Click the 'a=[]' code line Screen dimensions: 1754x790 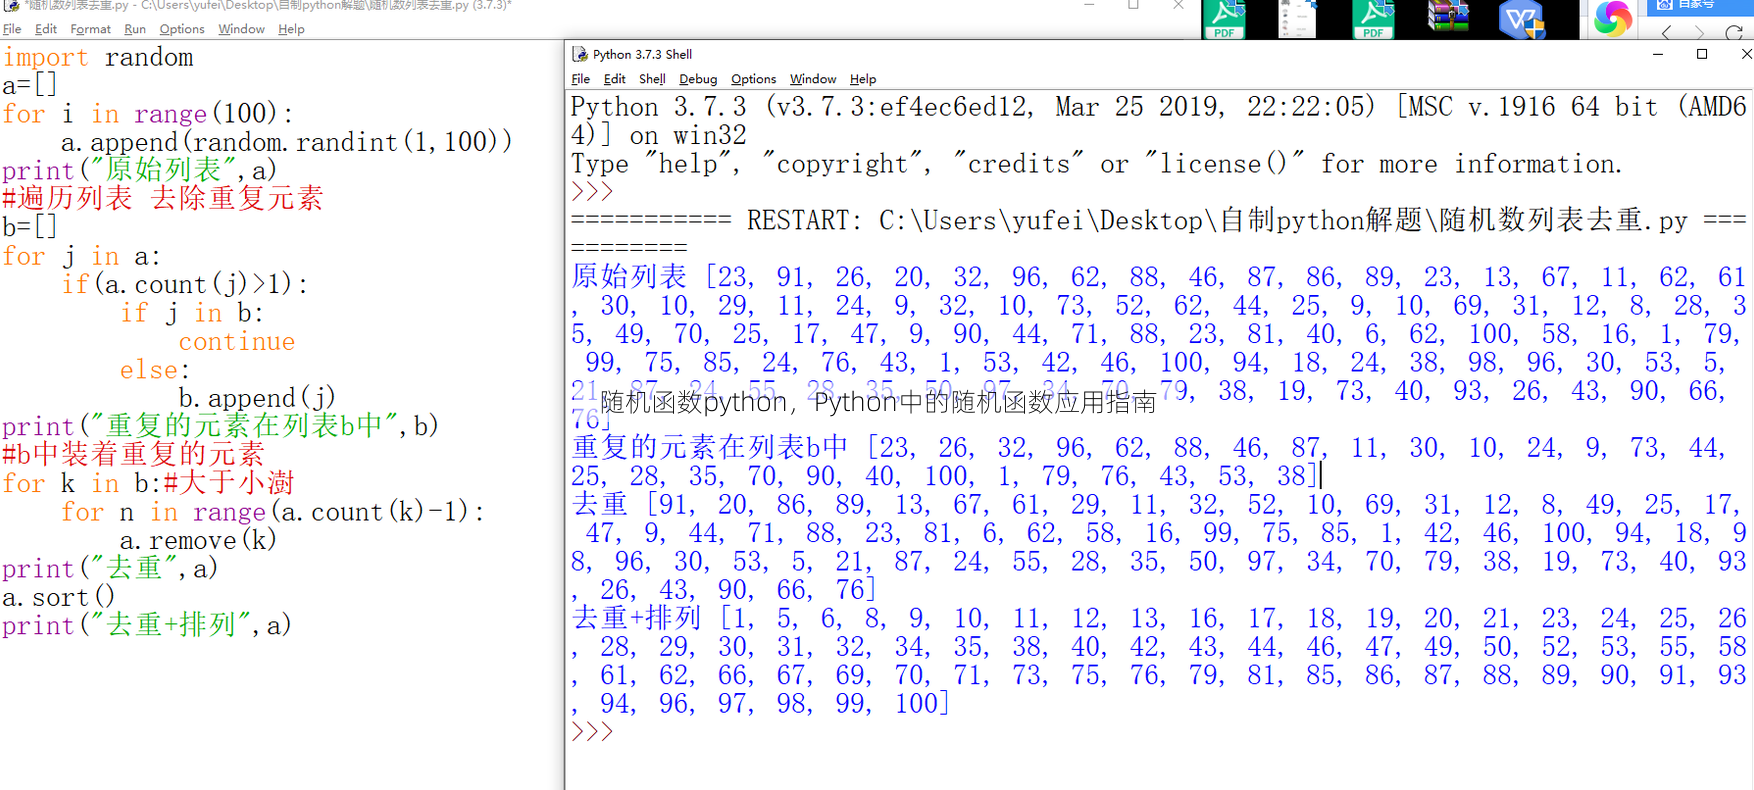click(30, 86)
